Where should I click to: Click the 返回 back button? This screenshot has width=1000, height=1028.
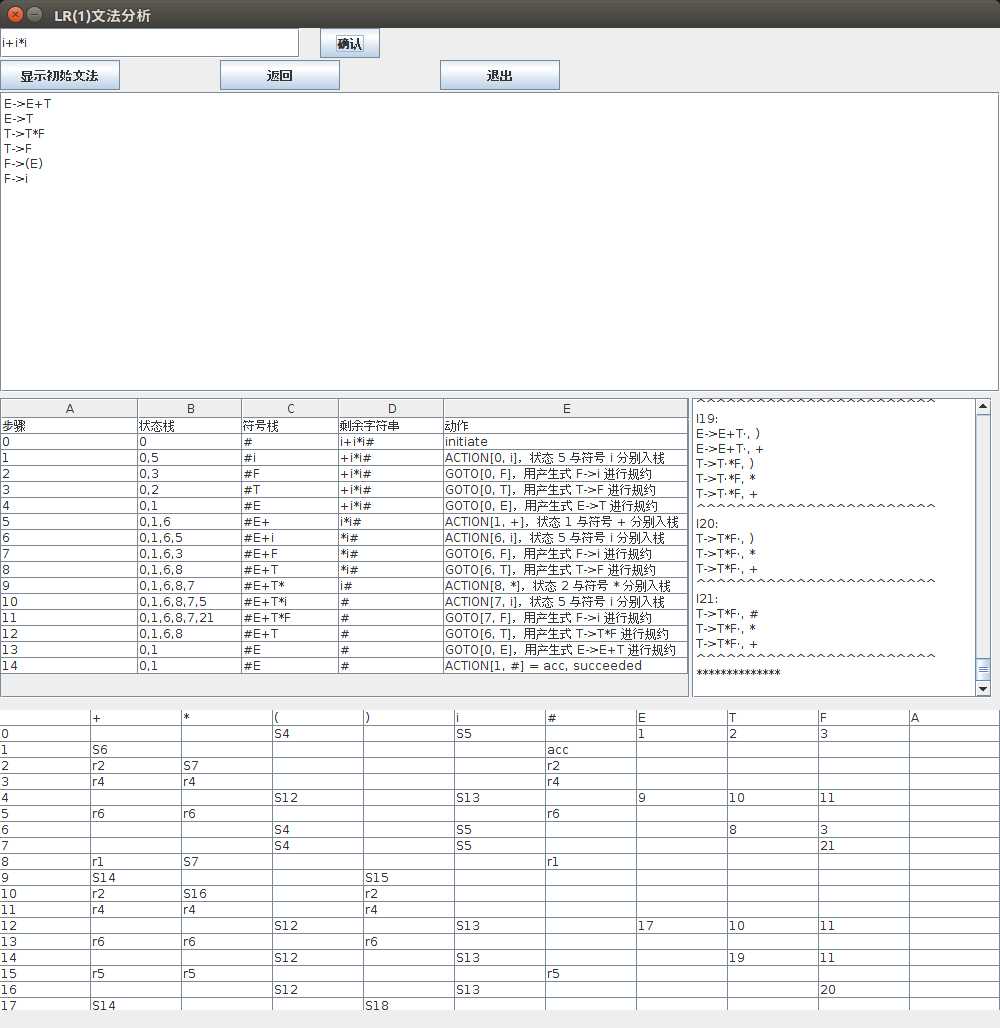click(x=279, y=75)
